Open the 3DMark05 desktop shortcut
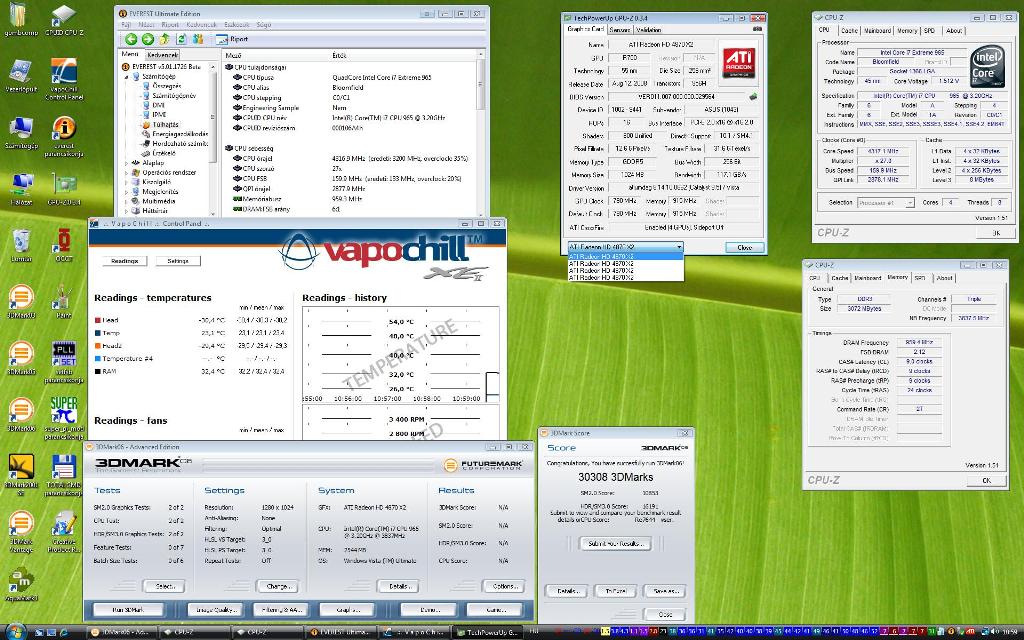The width and height of the screenshot is (1024, 640). 21,359
